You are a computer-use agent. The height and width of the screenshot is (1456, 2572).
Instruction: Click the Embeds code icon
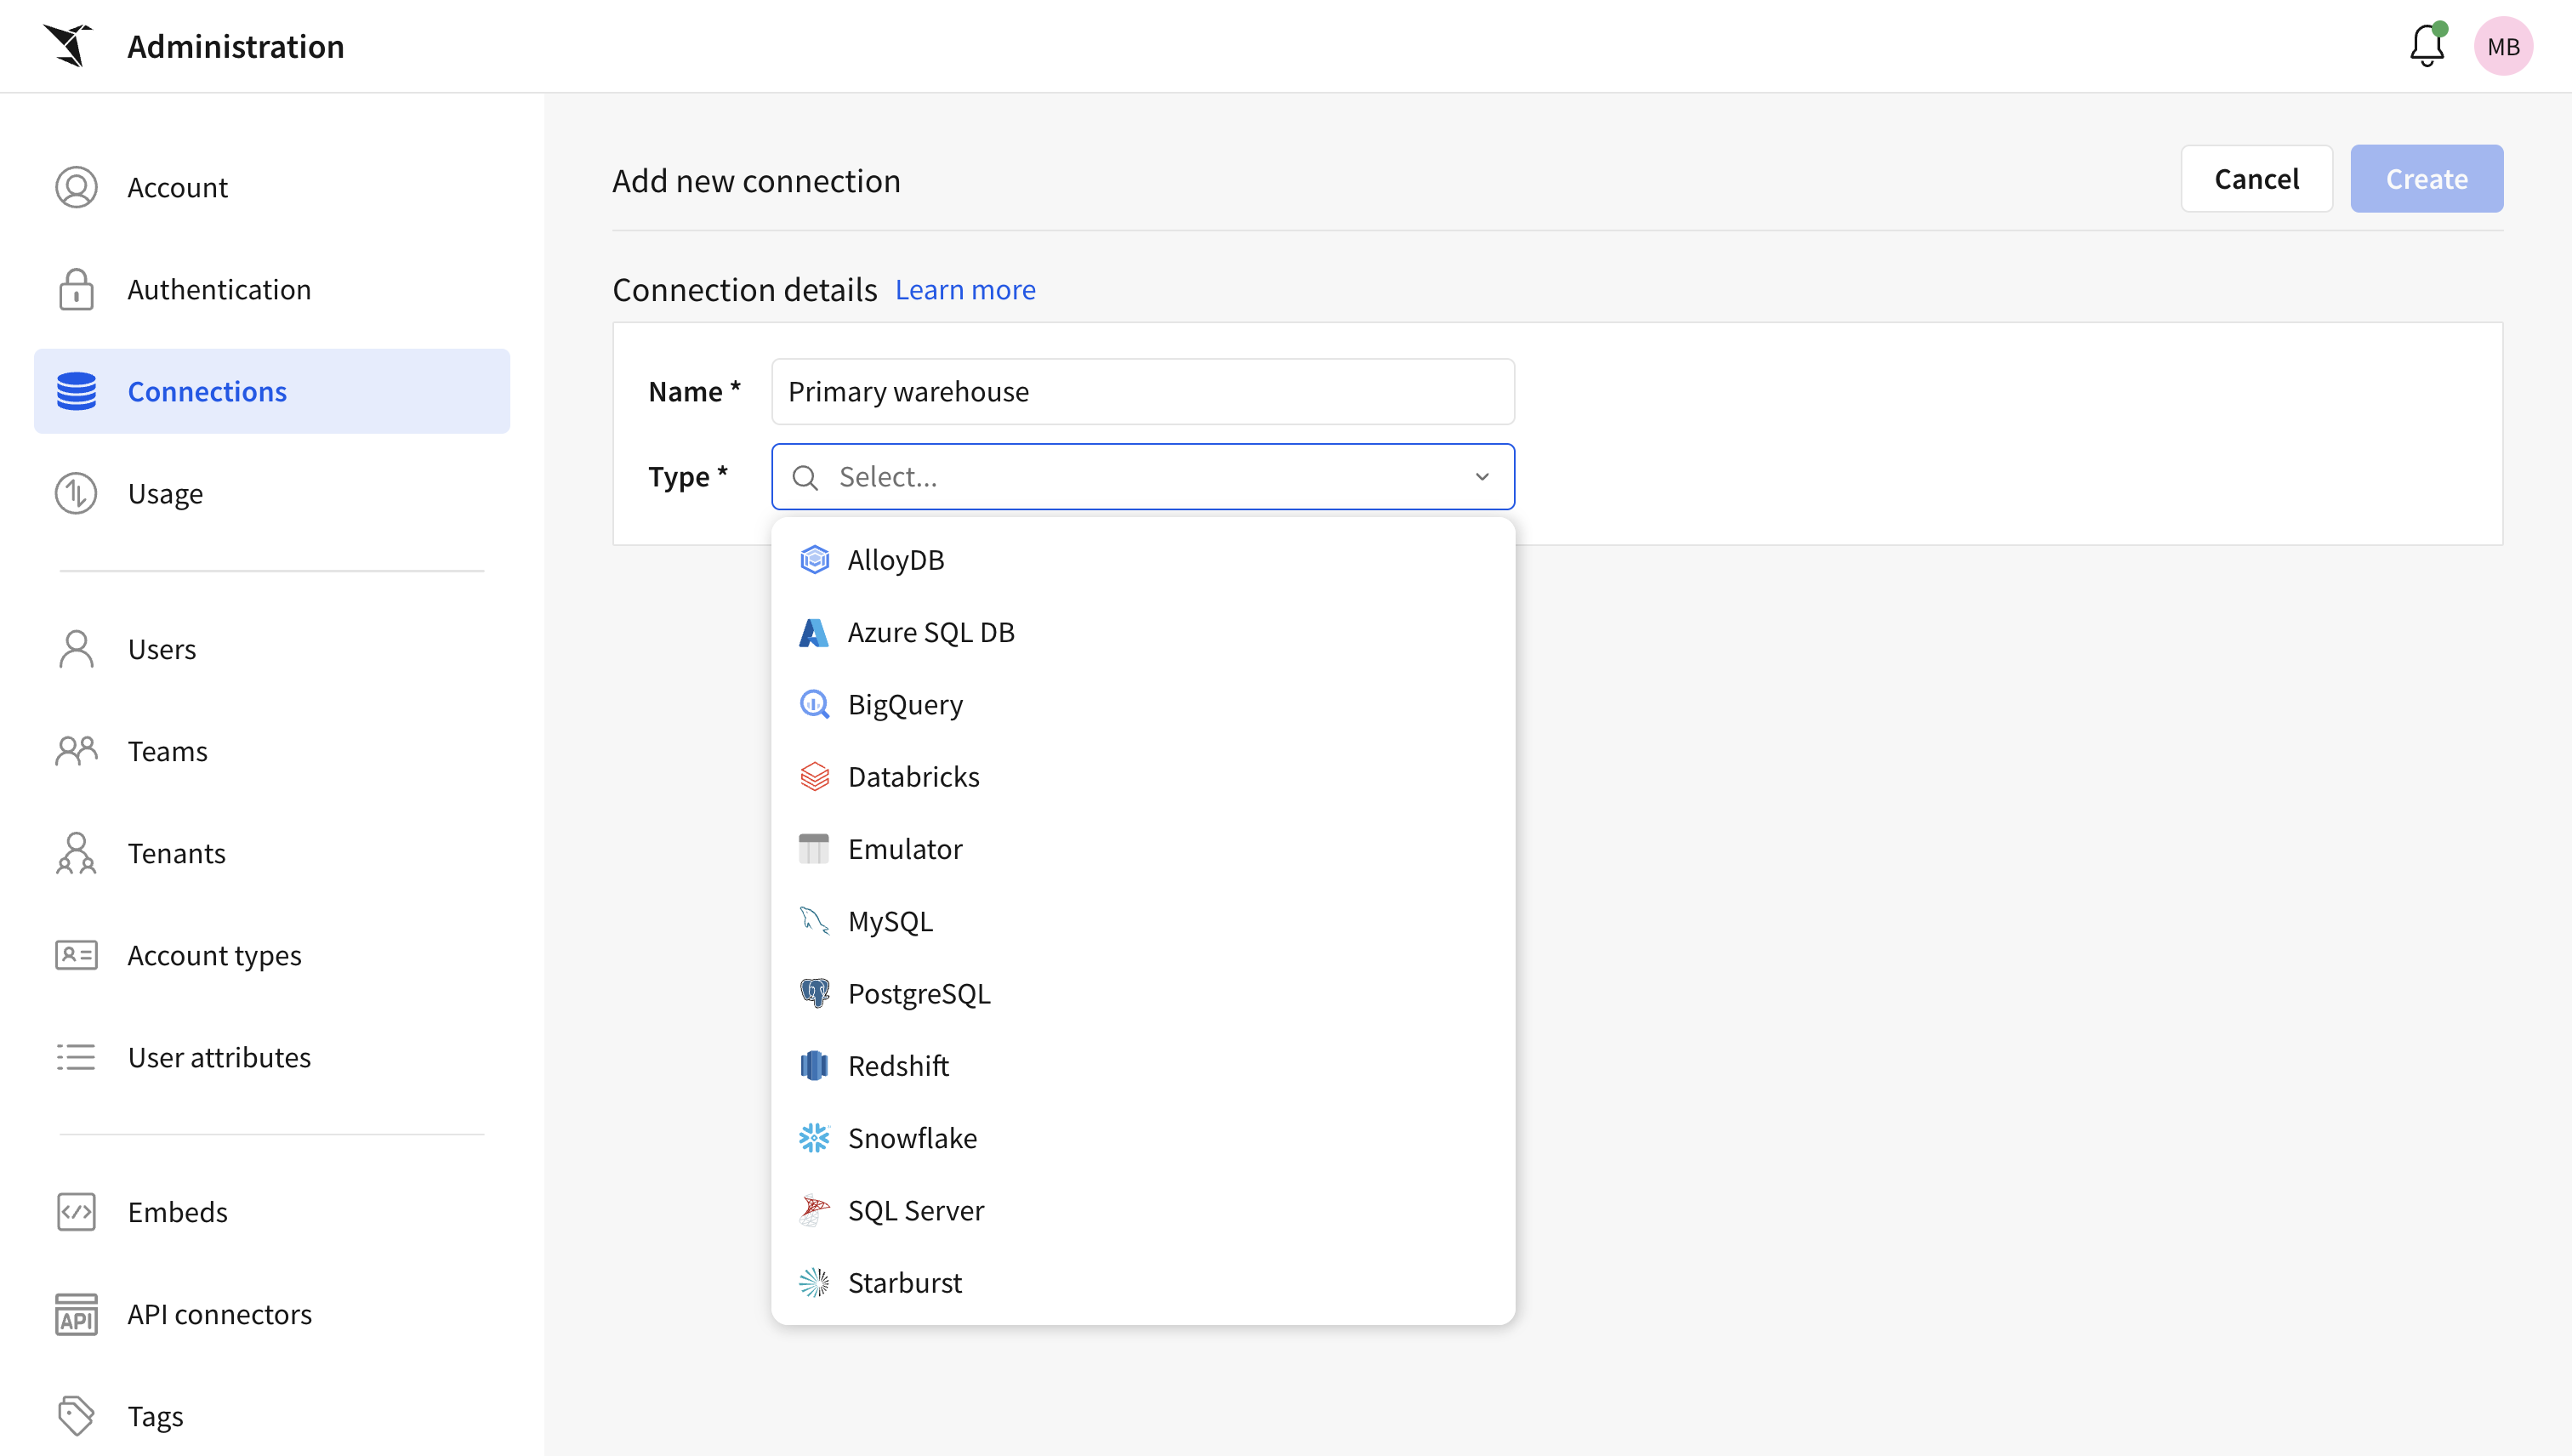[76, 1212]
